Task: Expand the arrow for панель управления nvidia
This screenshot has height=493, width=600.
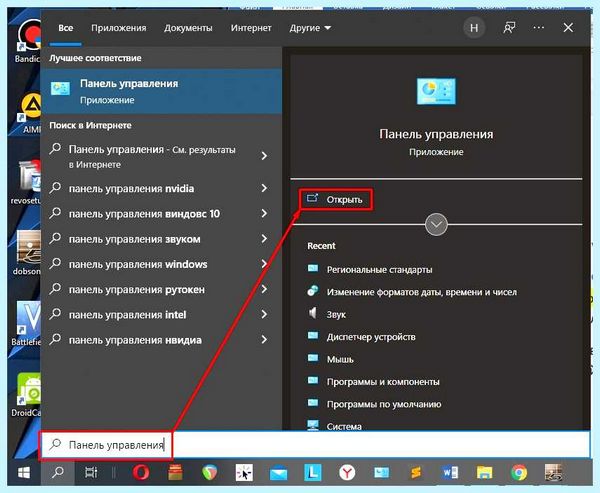Action: pos(264,188)
